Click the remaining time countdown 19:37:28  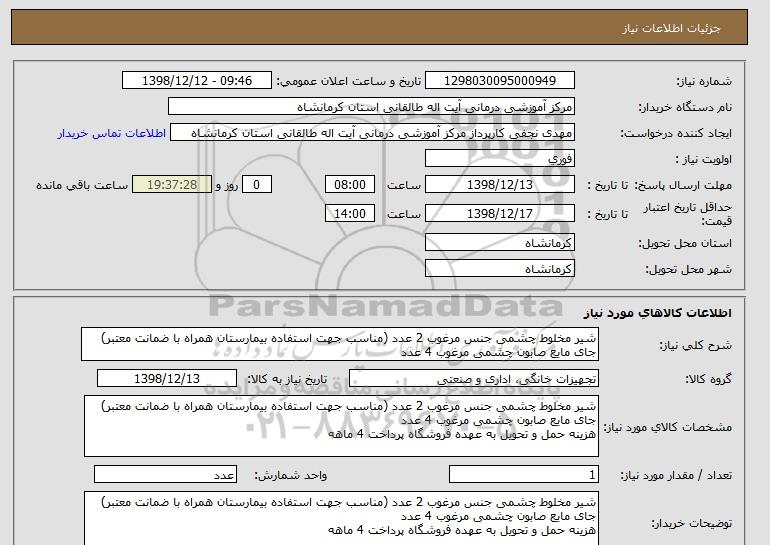[172, 185]
